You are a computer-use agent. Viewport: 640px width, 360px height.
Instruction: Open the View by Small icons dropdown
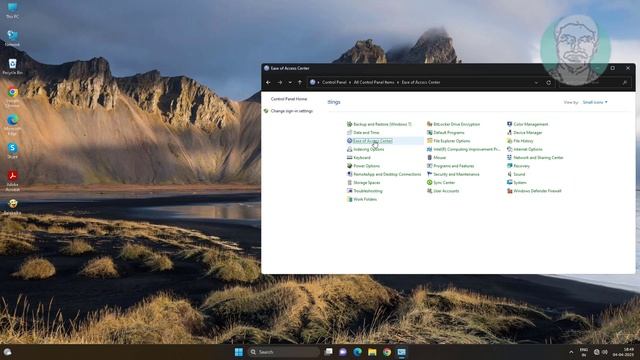(595, 102)
